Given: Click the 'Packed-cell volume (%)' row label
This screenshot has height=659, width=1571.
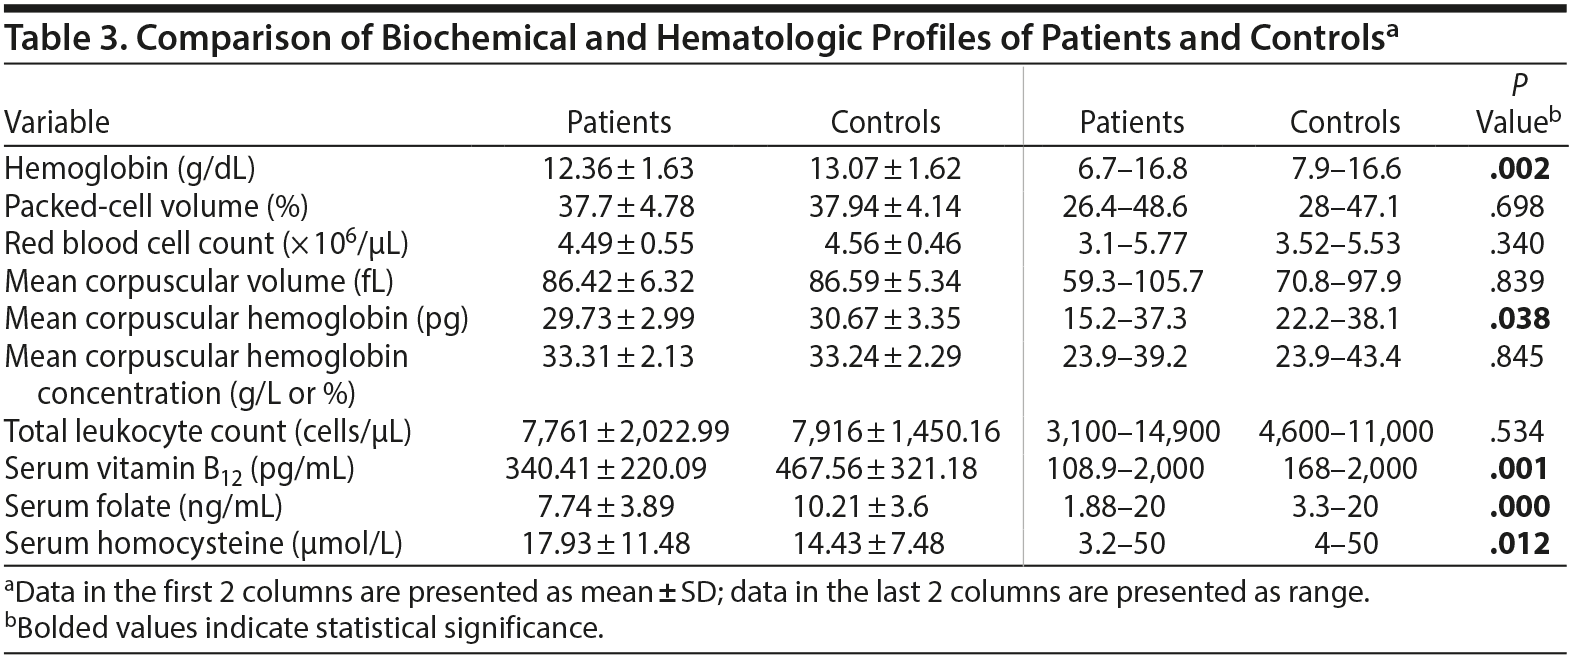Looking at the screenshot, I should 156,206.
